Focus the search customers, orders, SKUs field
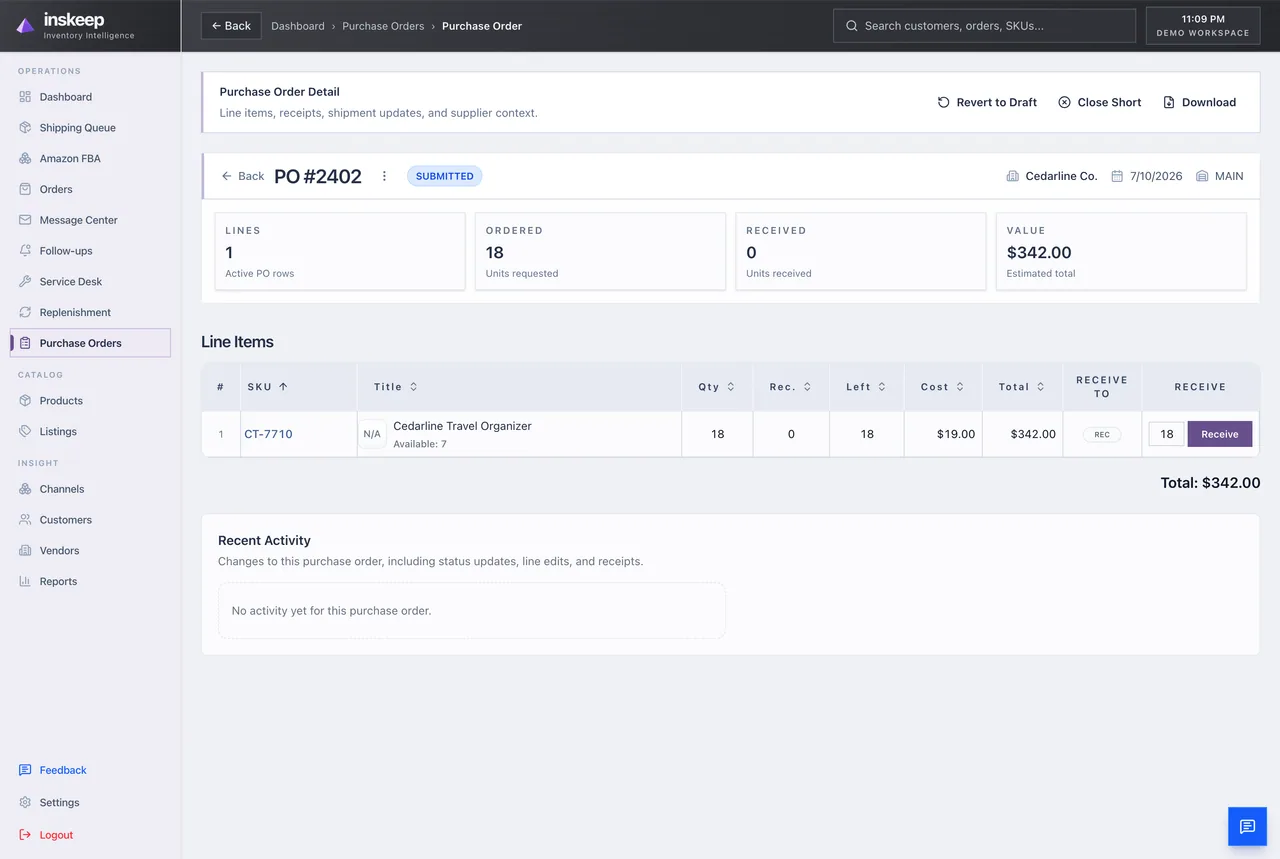This screenshot has width=1280, height=859. pyautogui.click(x=984, y=26)
